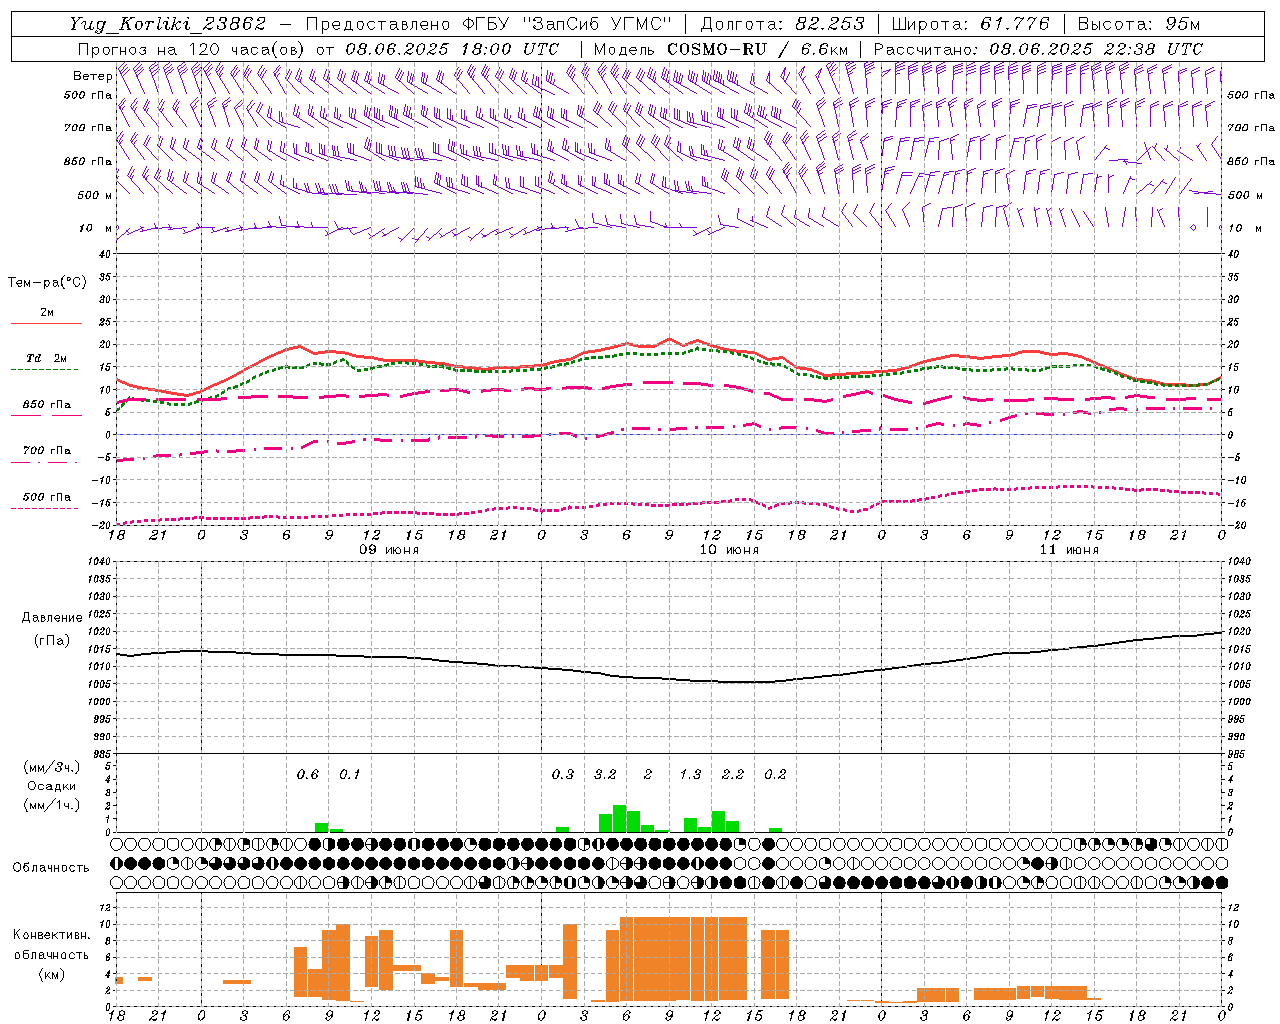
Task: Click the Рассчитано: 08.06.2025 22:38 UTC text
Action: (x=1038, y=49)
